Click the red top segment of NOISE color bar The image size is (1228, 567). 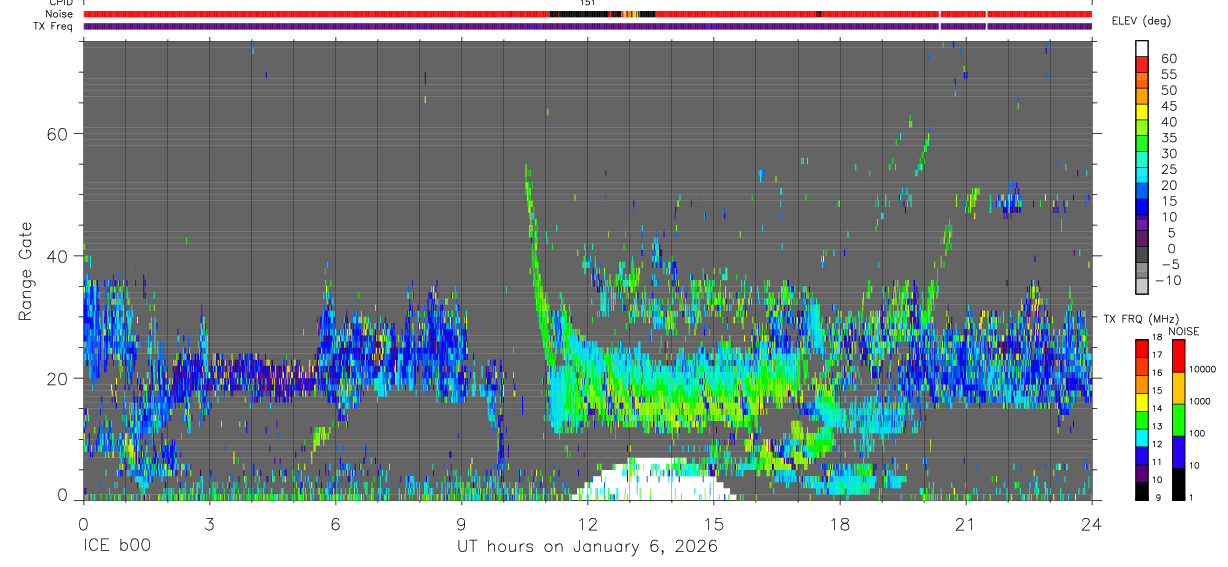1177,356
